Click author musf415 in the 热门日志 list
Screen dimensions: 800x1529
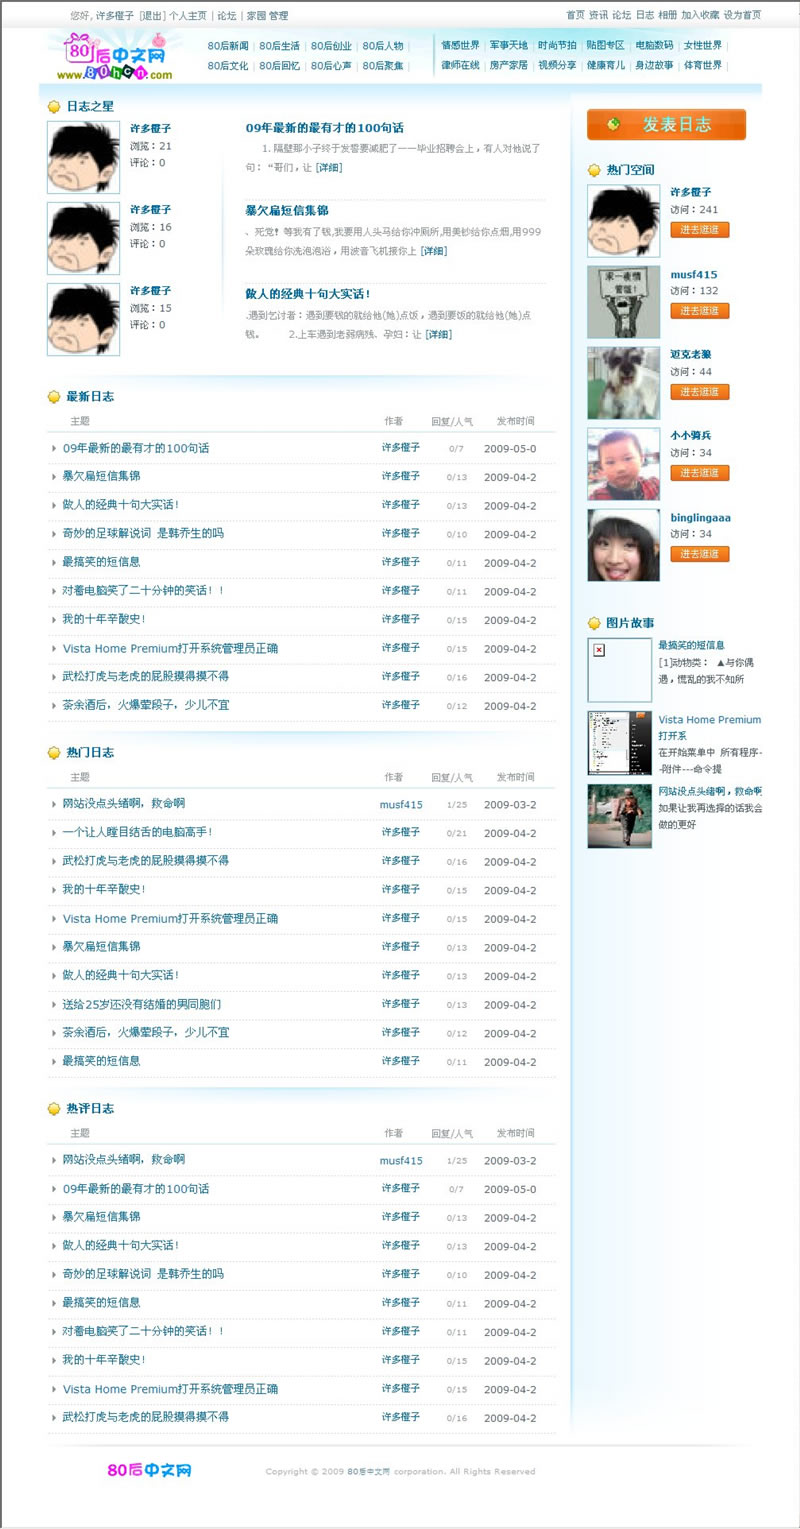[x=401, y=805]
